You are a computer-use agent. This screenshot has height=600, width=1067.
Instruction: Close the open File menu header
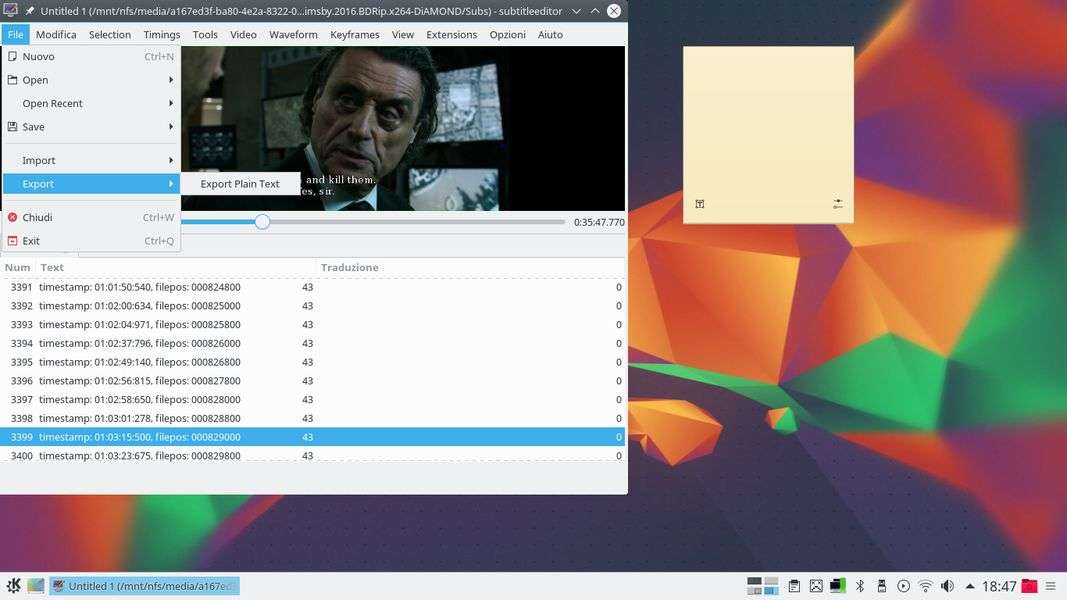[x=15, y=35]
